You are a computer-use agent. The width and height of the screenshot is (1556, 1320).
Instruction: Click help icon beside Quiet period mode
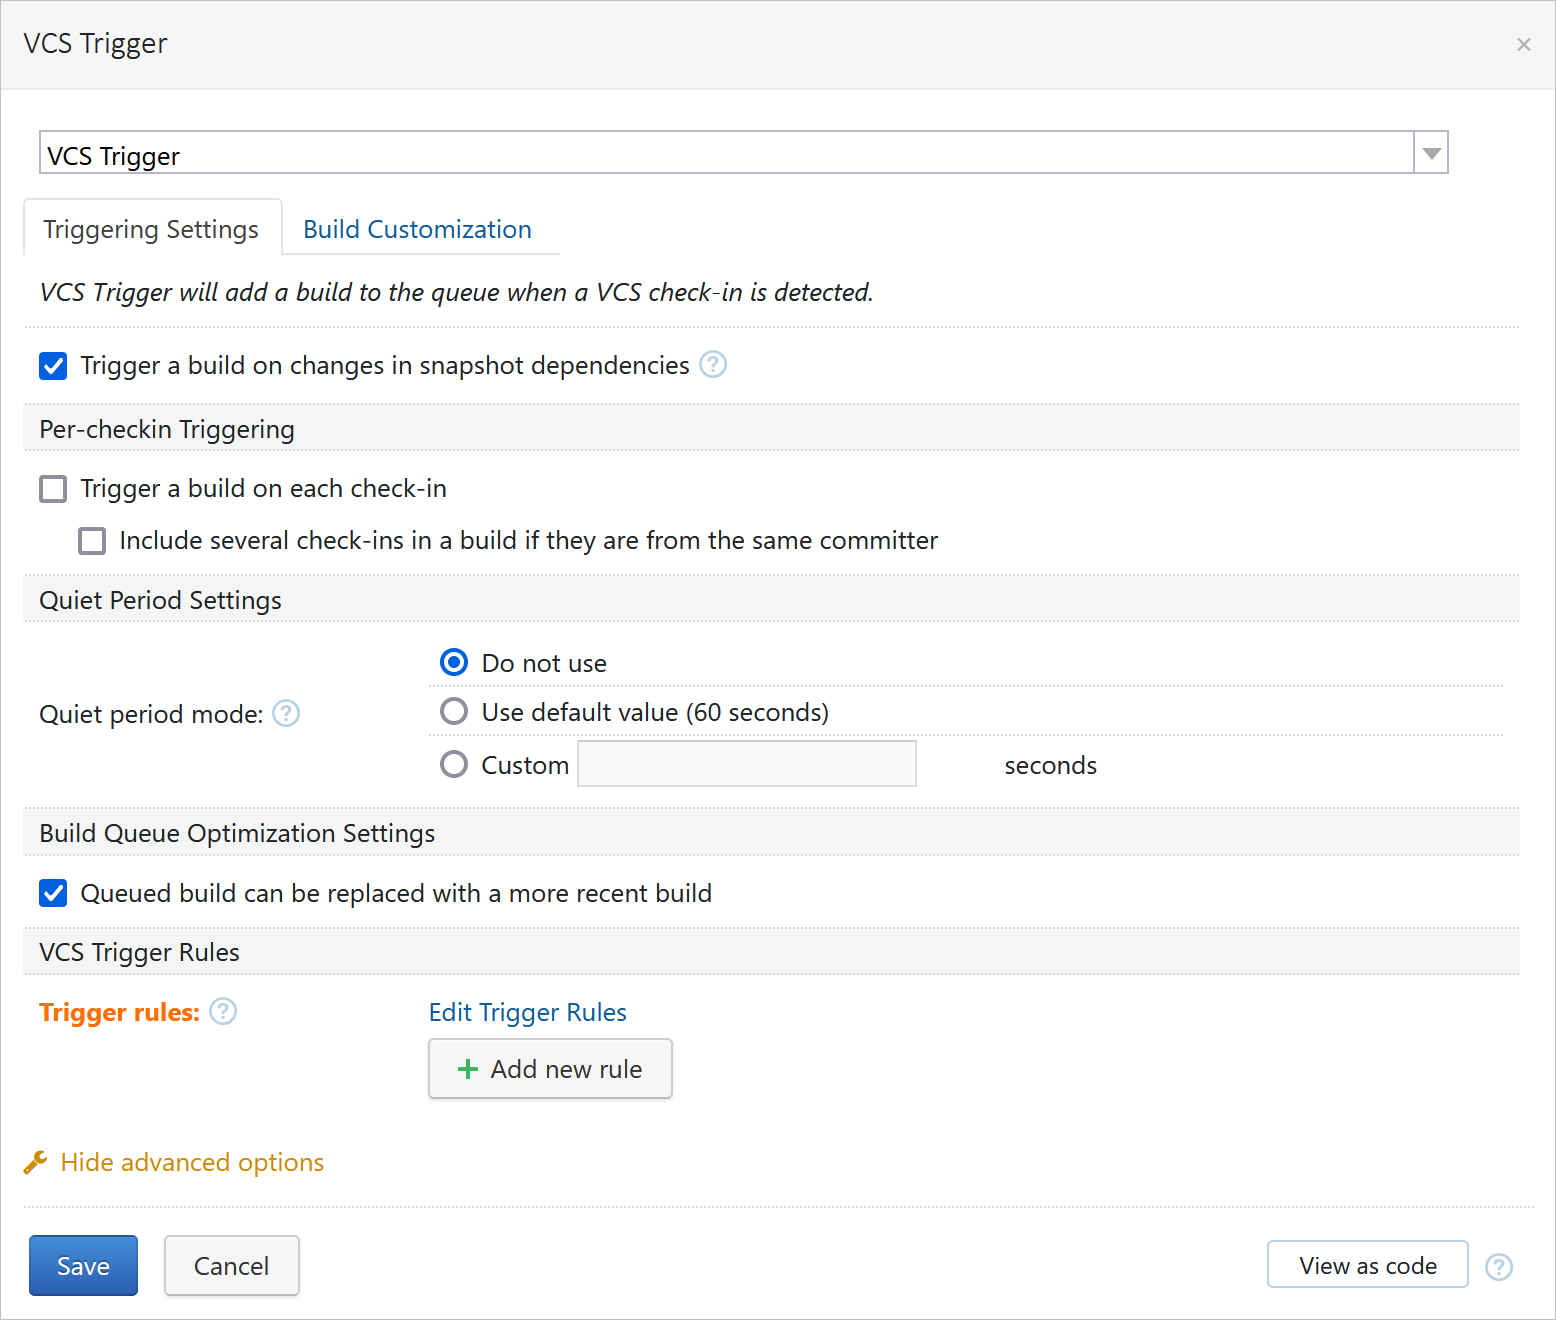pyautogui.click(x=286, y=714)
